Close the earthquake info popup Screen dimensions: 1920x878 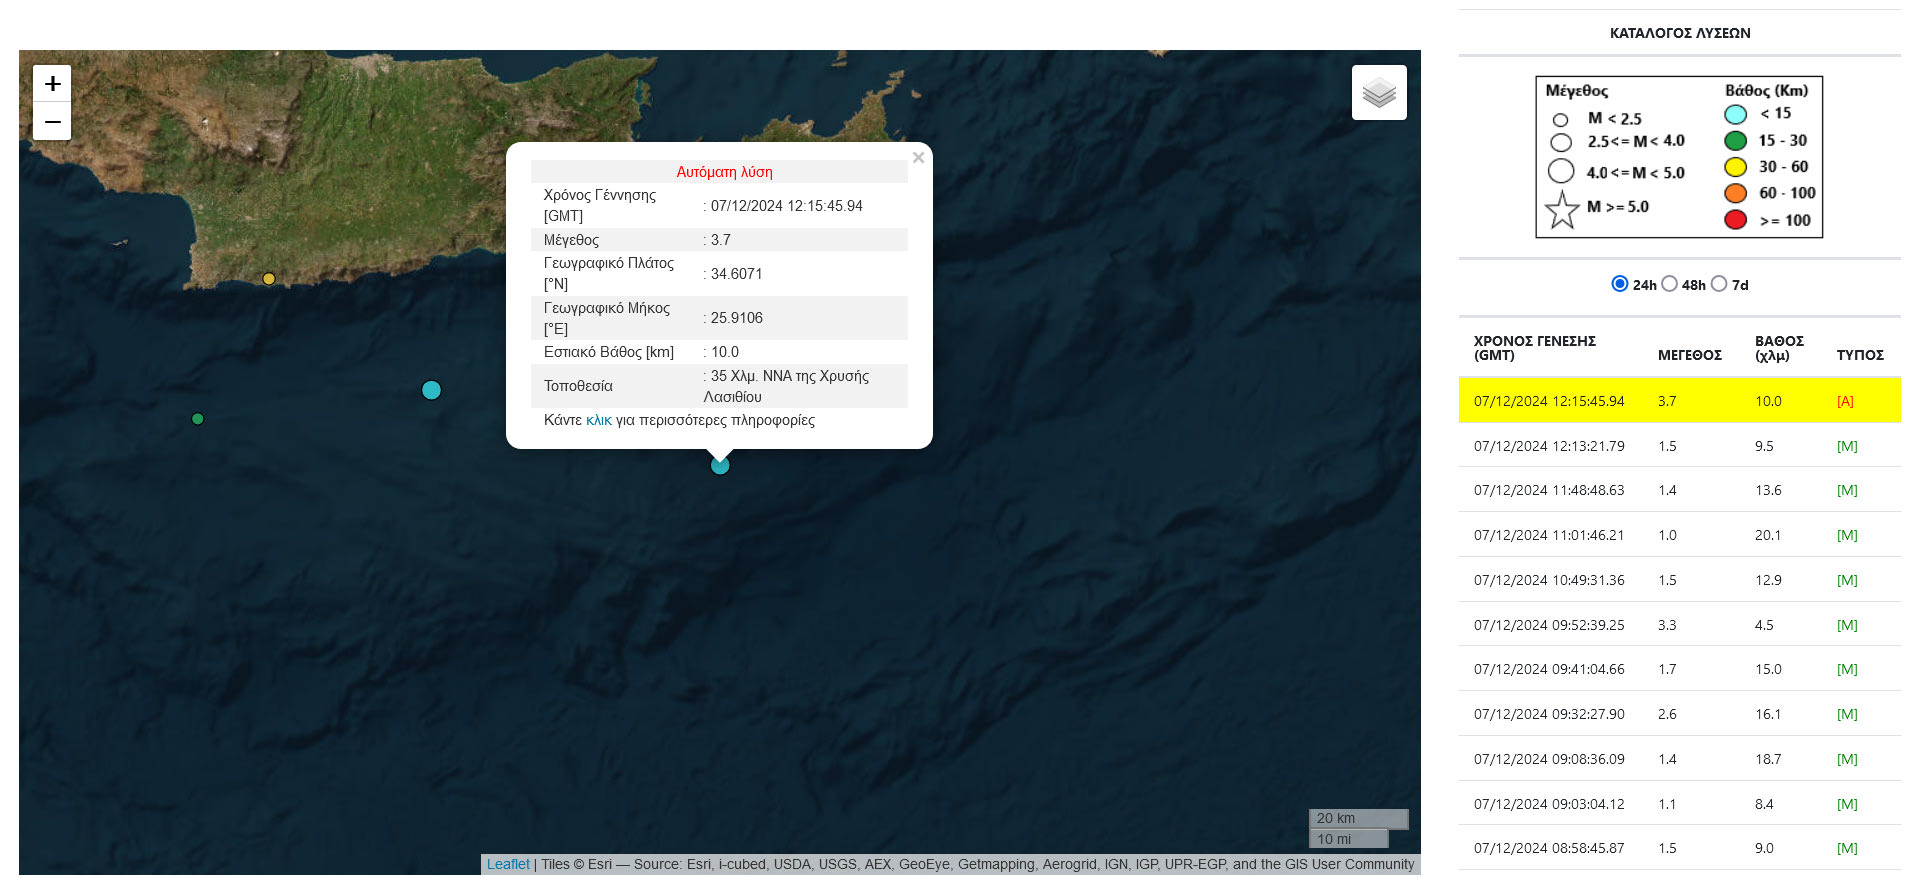coord(918,158)
